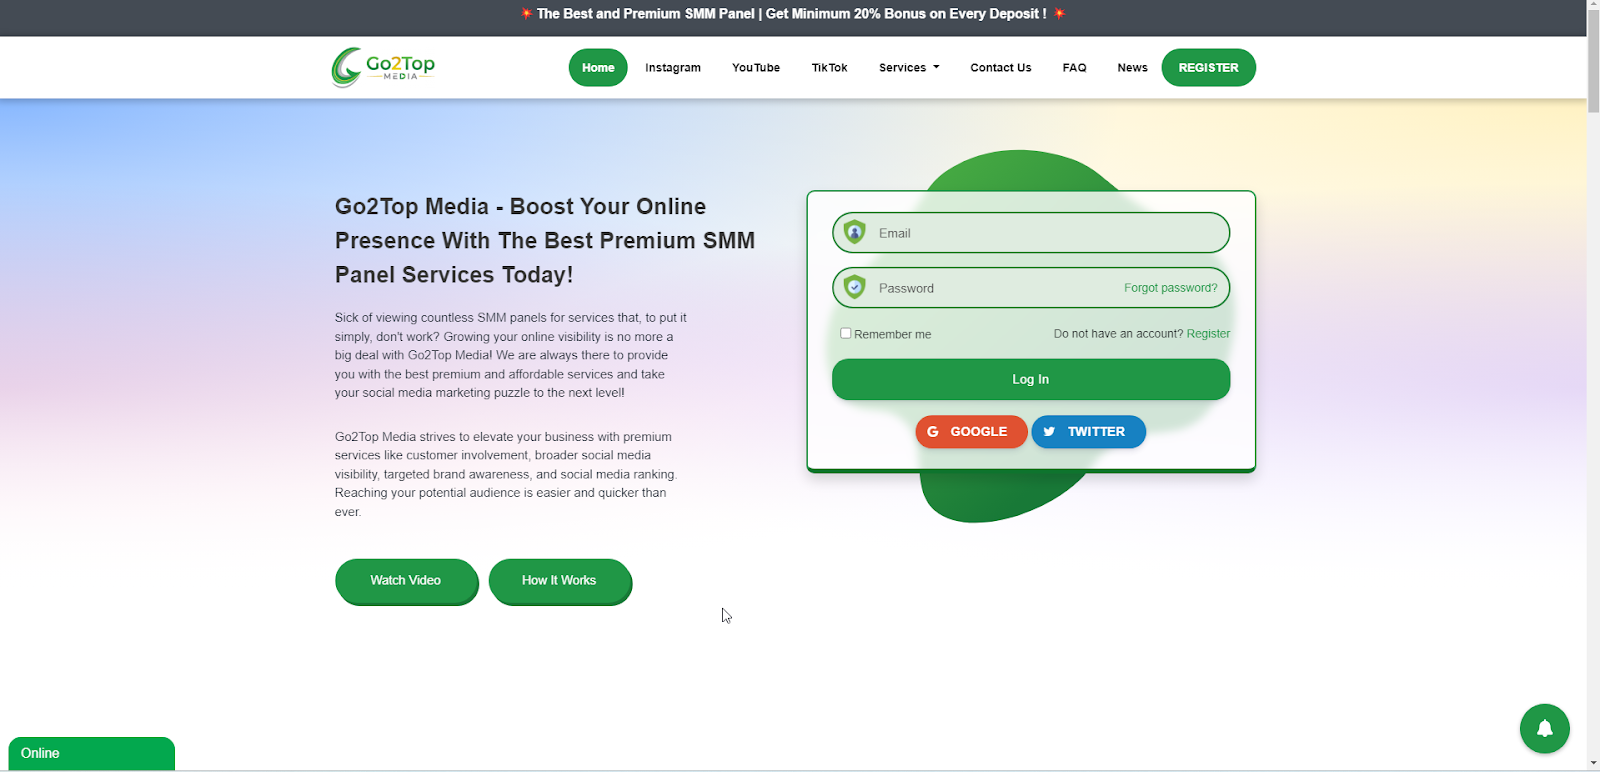
Task: Expand the Services dropdown menu
Action: pos(909,68)
